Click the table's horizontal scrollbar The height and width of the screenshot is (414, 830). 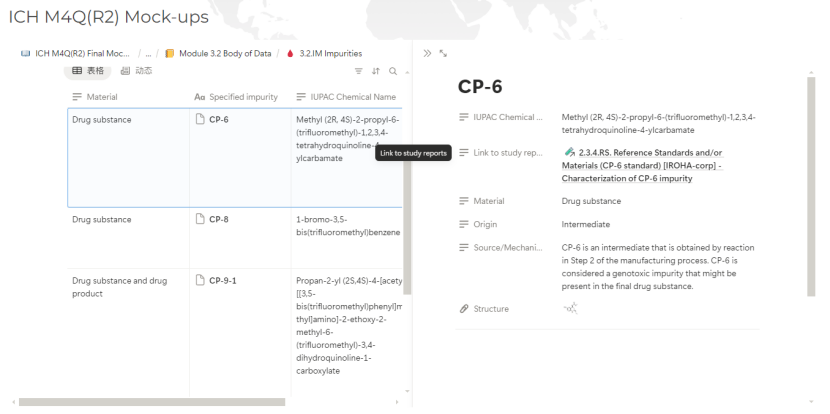tap(150, 402)
